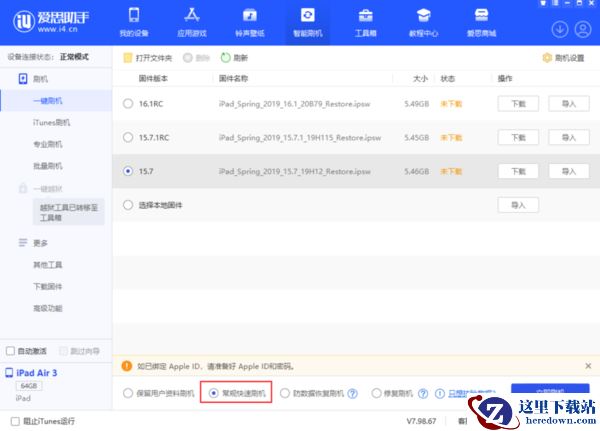600x431 pixels.
Task: Close the Apple ID warning banner
Action: [588, 366]
